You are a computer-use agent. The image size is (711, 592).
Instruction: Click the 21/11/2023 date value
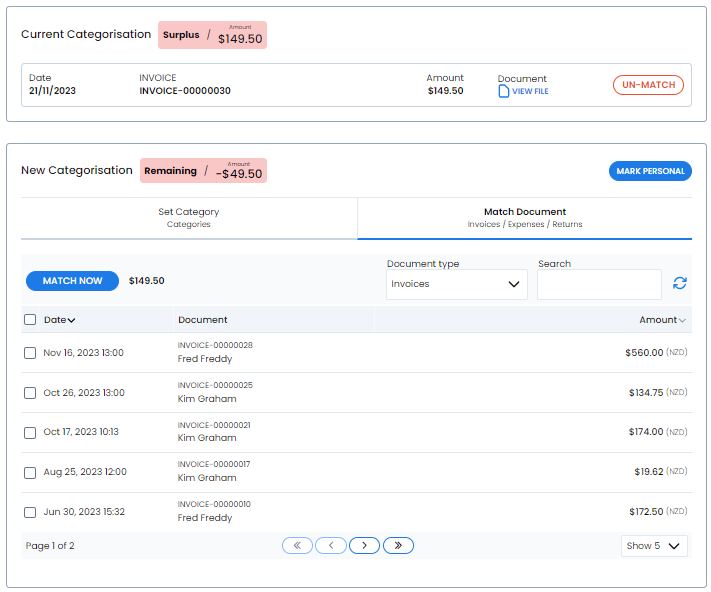tap(52, 91)
